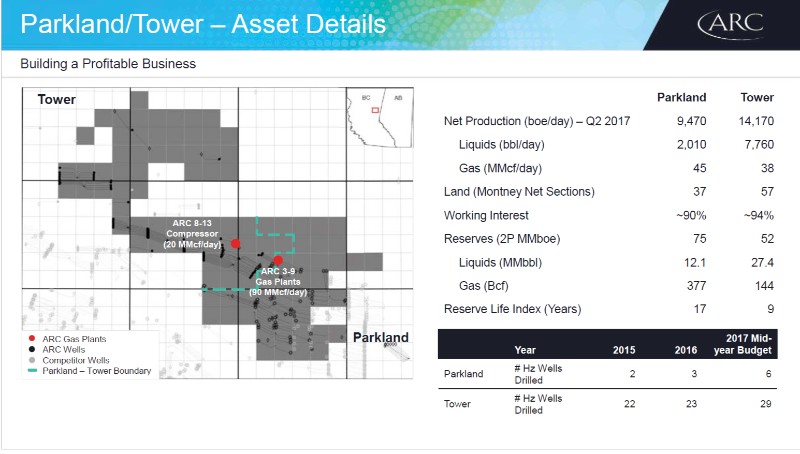Click Parkland 2015 wells drilled value 2
800x454 pixels.
coord(632,374)
